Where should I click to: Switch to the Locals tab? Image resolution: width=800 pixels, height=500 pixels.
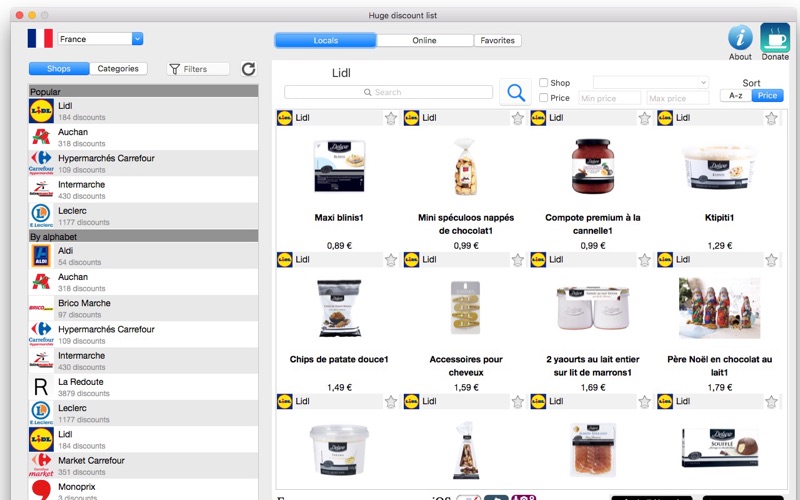point(326,40)
